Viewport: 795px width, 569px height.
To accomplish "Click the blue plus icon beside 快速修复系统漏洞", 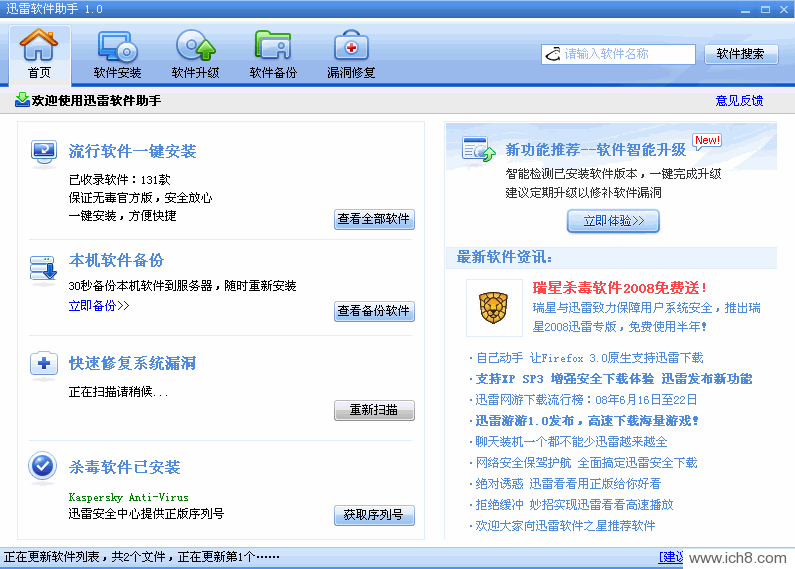I will coord(44,364).
